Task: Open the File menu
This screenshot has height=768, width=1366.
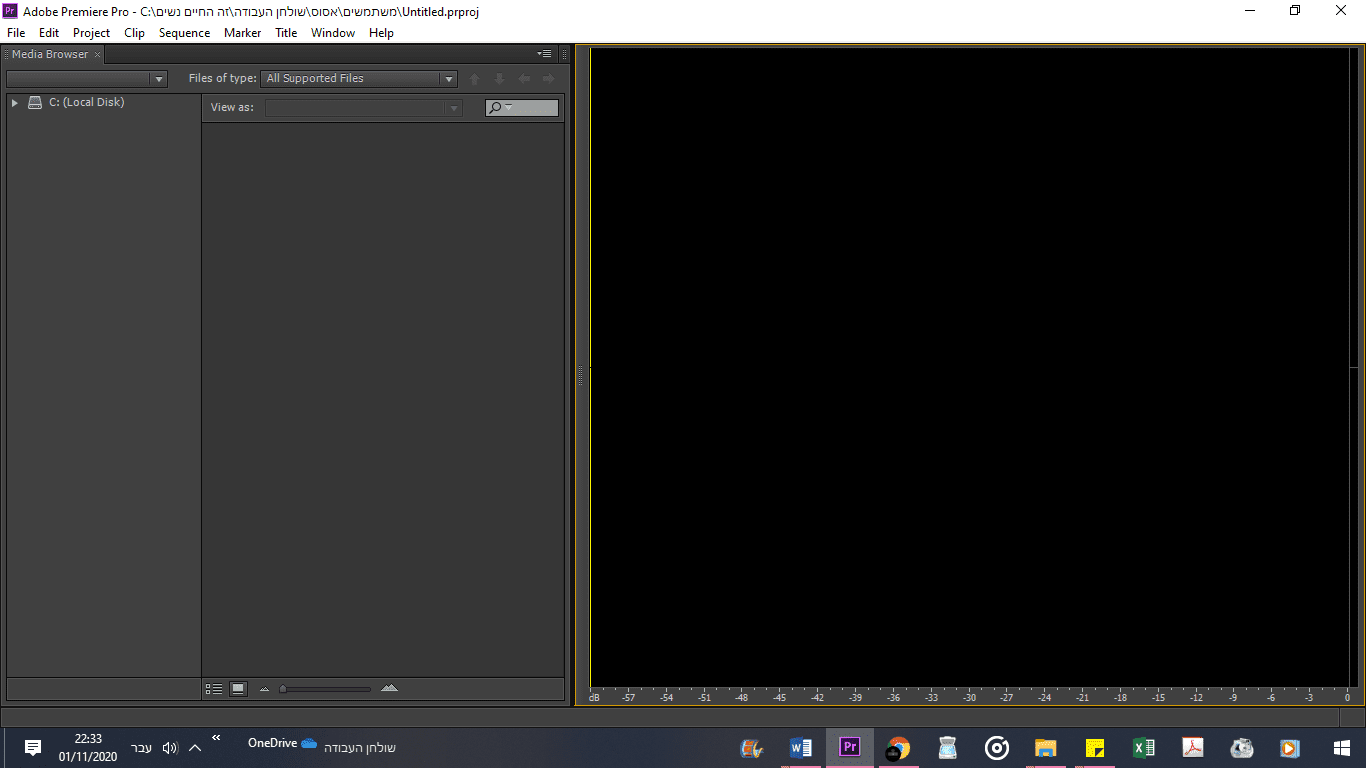Action: (x=16, y=33)
